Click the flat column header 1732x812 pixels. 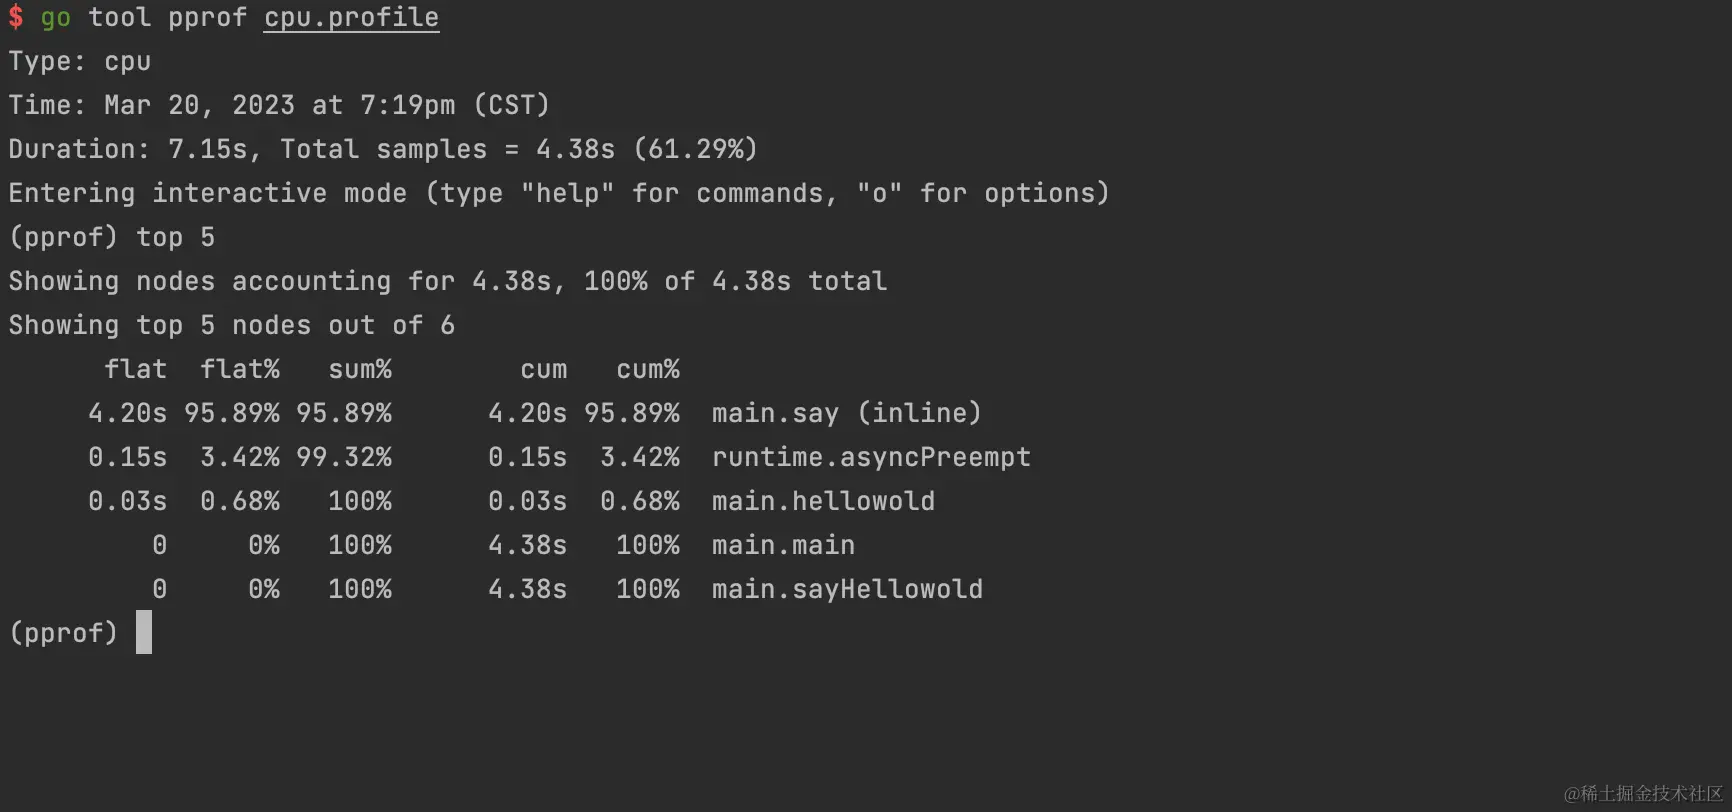(136, 369)
